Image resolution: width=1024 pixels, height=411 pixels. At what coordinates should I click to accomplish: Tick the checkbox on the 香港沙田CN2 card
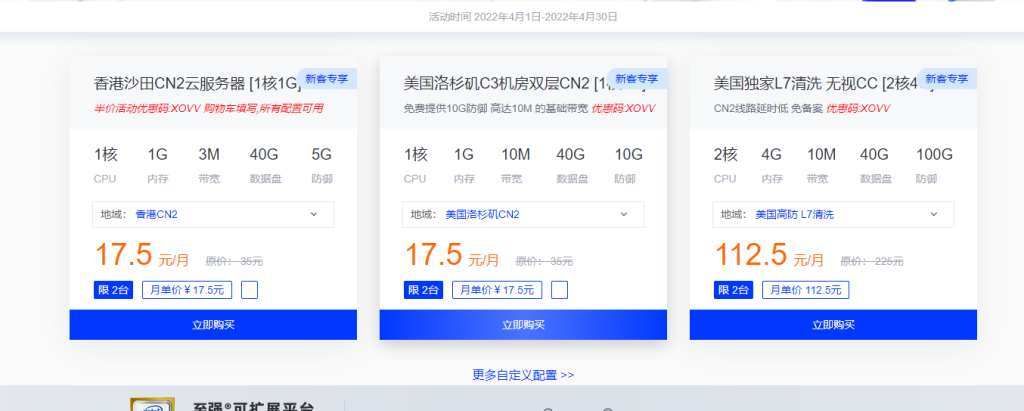tap(250, 290)
